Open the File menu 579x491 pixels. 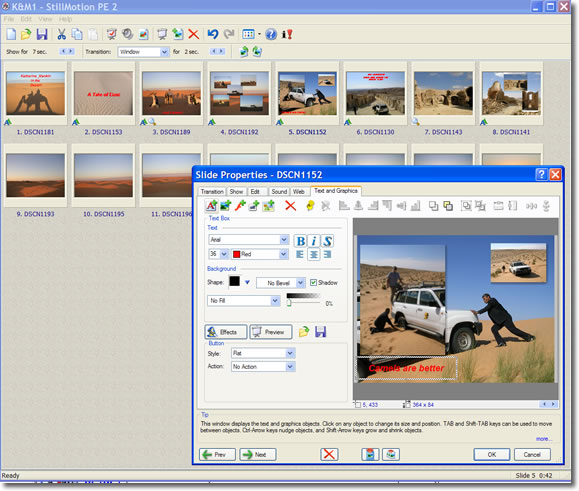pyautogui.click(x=9, y=19)
